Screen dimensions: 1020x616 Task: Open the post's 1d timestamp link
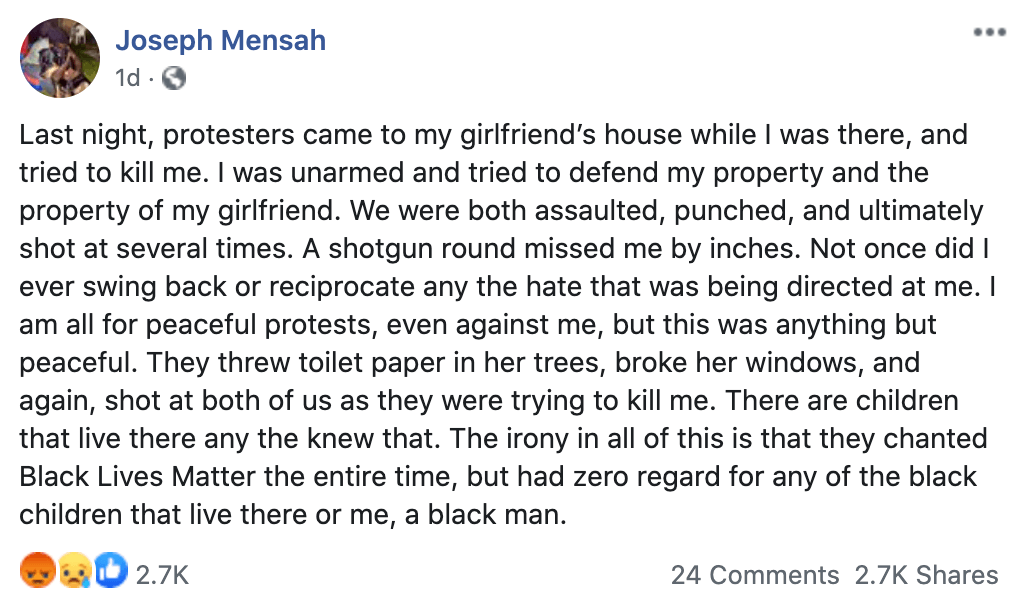[128, 78]
